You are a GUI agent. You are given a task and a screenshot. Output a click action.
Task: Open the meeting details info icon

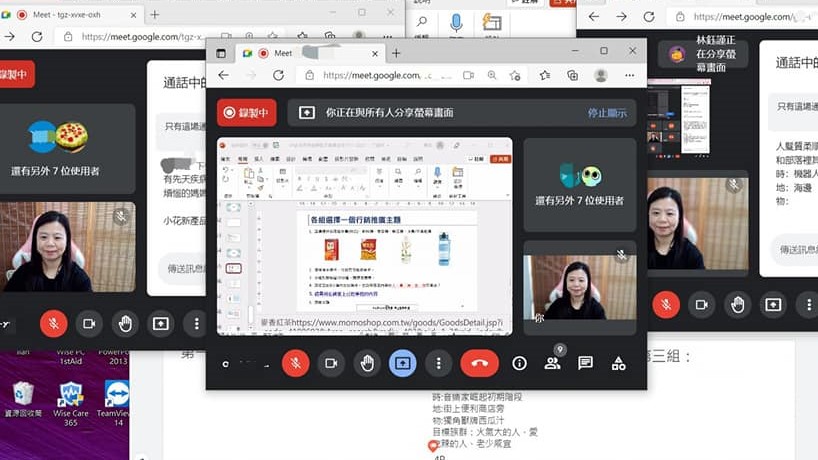click(x=519, y=363)
